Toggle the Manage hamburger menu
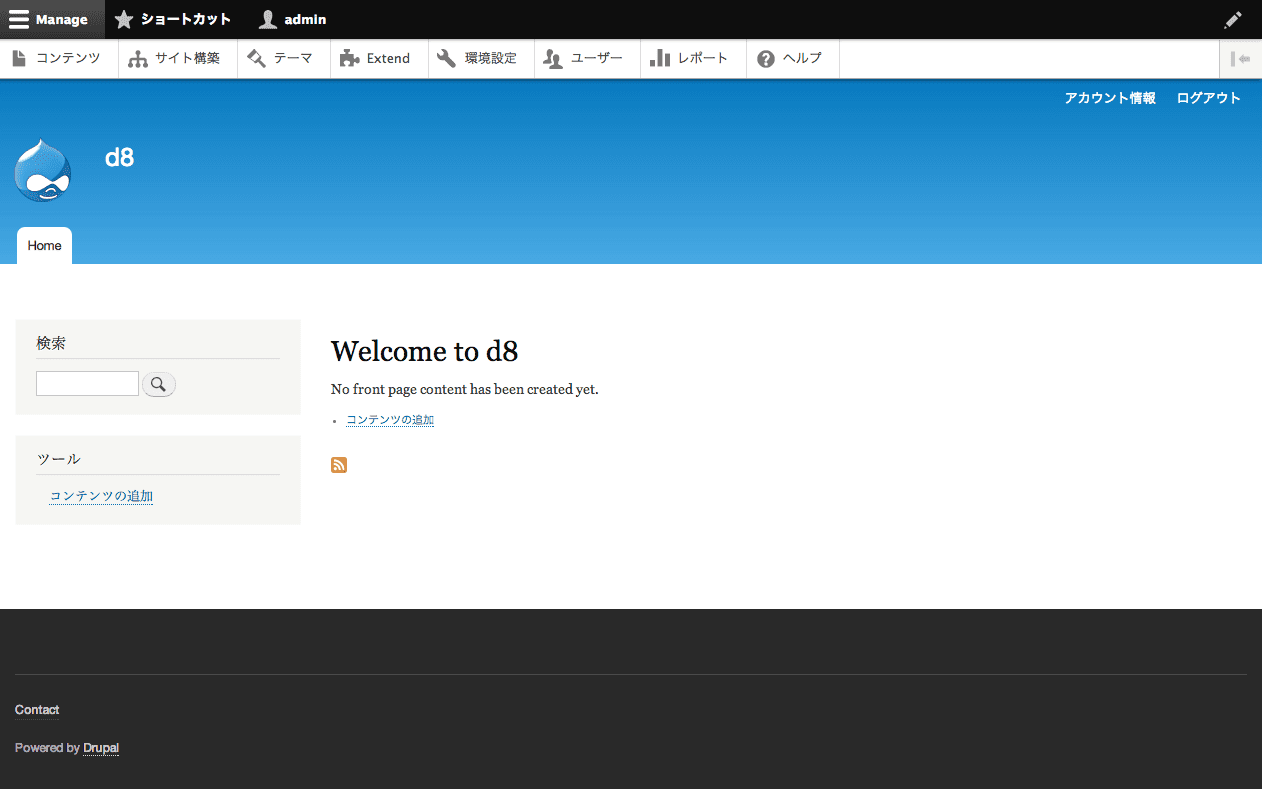The height and width of the screenshot is (789, 1262). click(50, 19)
